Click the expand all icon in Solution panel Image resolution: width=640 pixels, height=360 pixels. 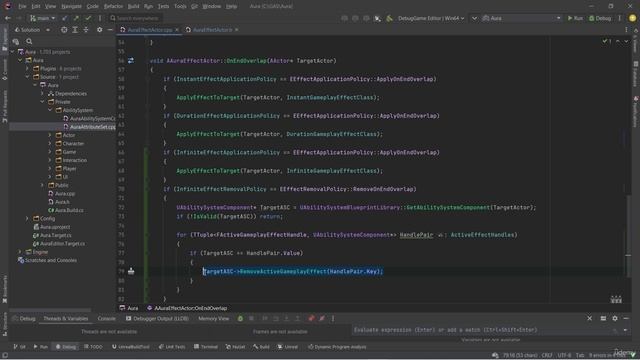pyautogui.click(x=75, y=30)
